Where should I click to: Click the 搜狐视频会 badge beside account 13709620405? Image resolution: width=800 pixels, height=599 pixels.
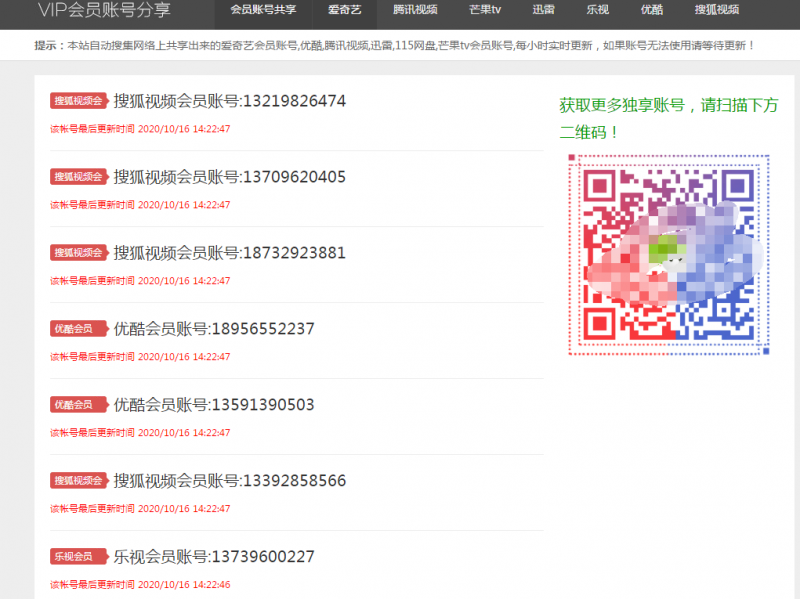(x=79, y=176)
